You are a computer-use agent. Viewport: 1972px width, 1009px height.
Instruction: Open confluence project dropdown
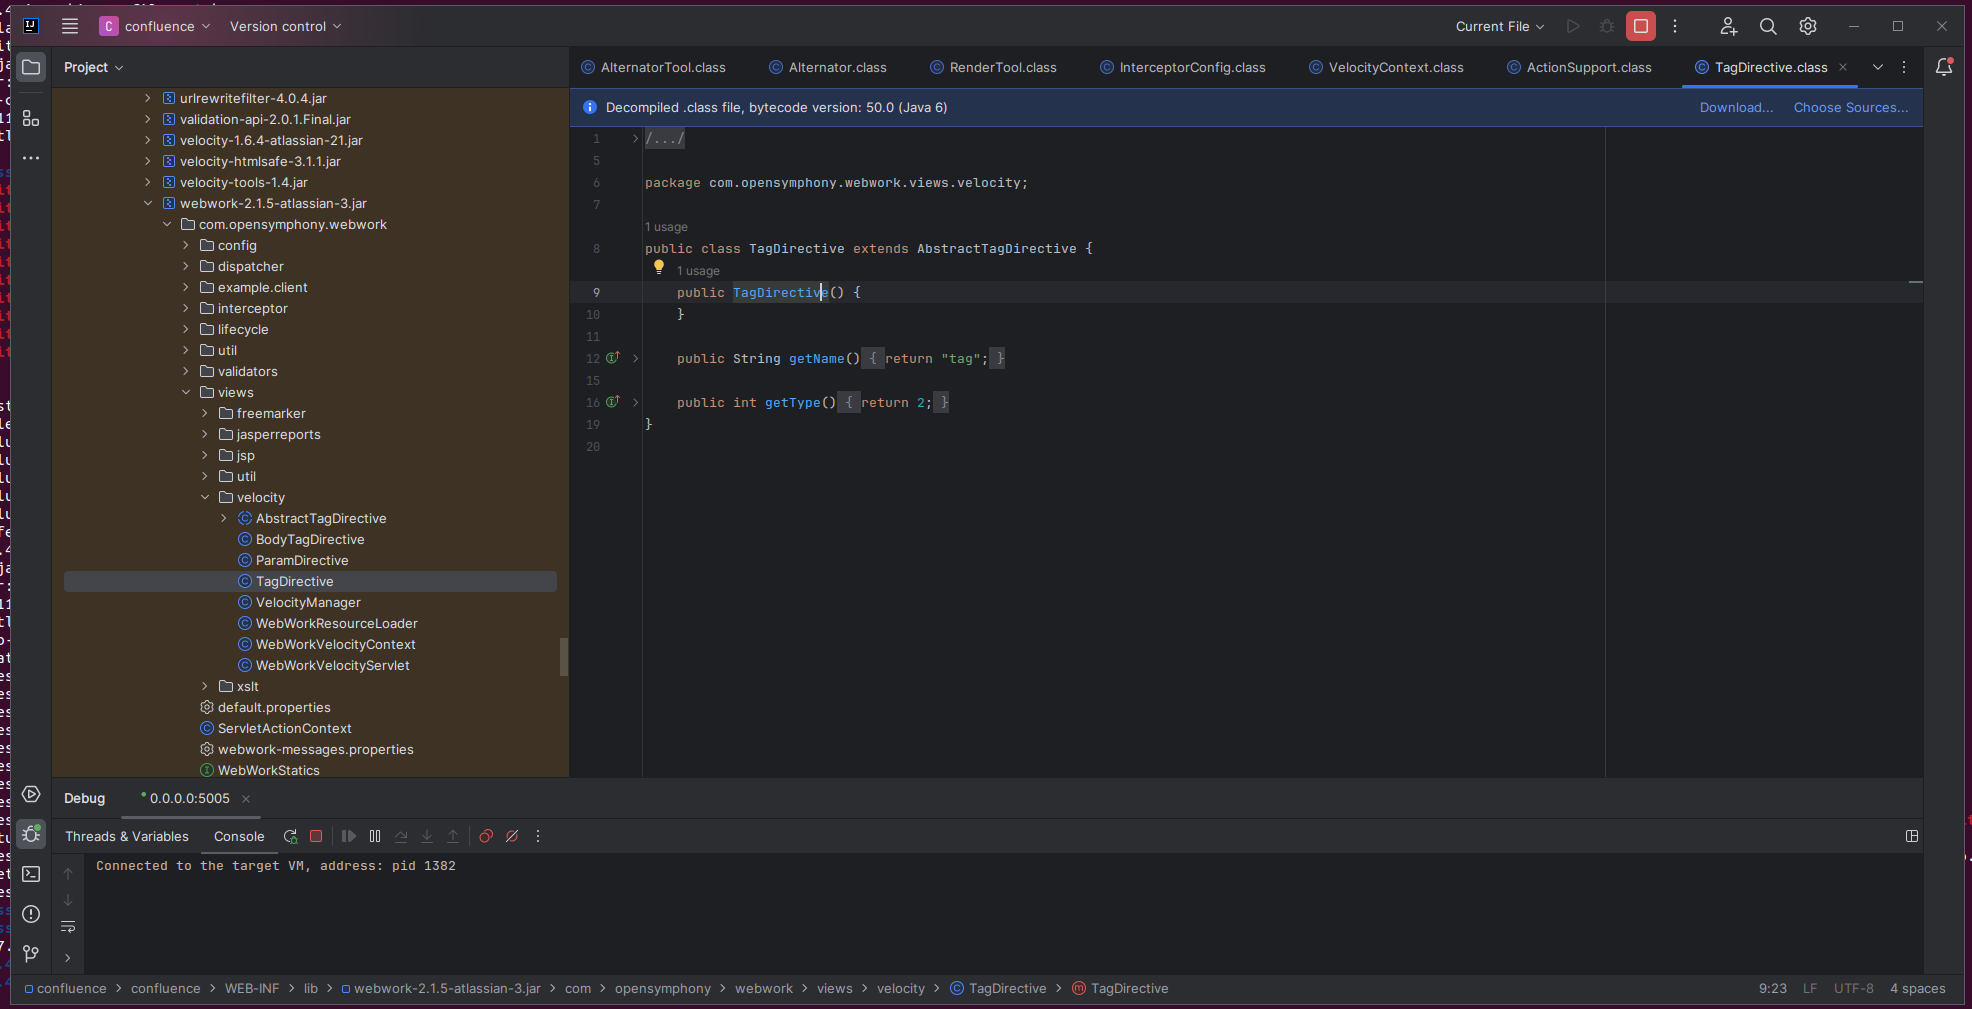click(156, 26)
